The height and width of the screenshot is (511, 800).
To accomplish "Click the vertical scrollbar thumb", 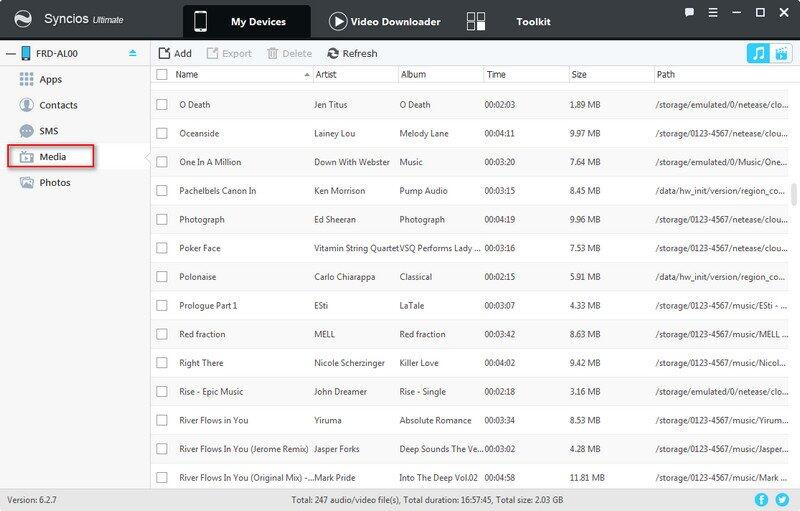I will (794, 194).
